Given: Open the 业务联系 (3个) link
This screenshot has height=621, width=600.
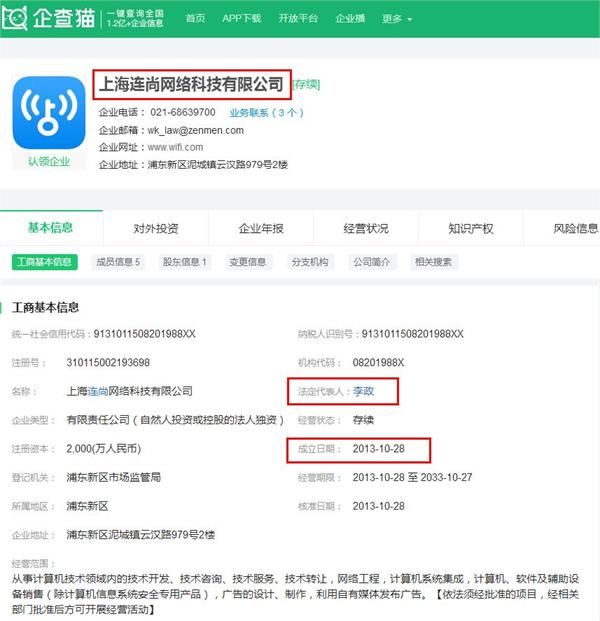Looking at the screenshot, I should click(x=267, y=113).
